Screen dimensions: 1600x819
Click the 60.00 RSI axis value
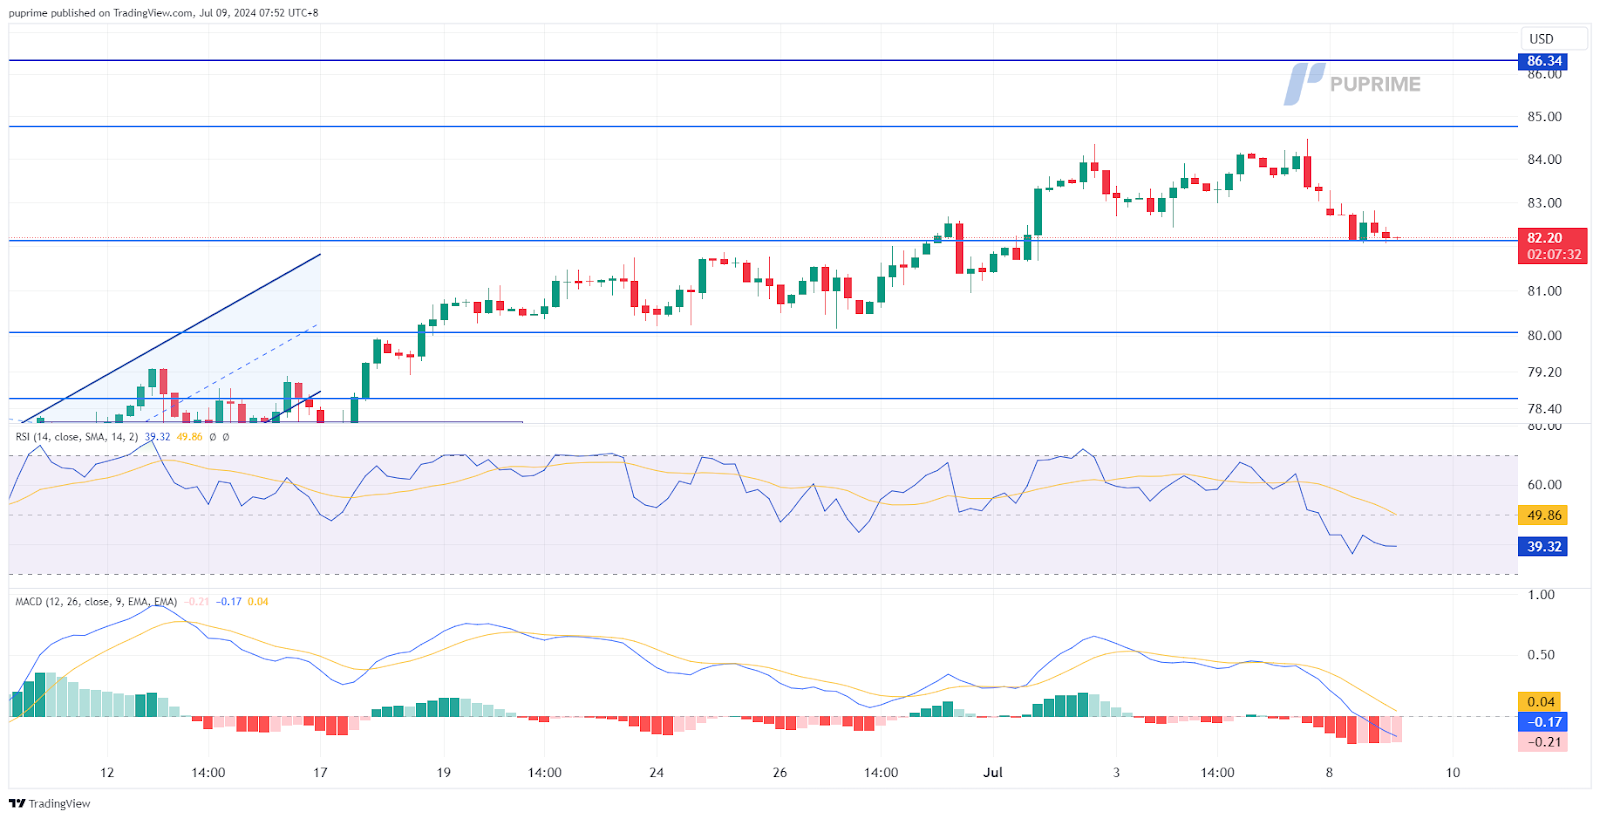pos(1544,485)
